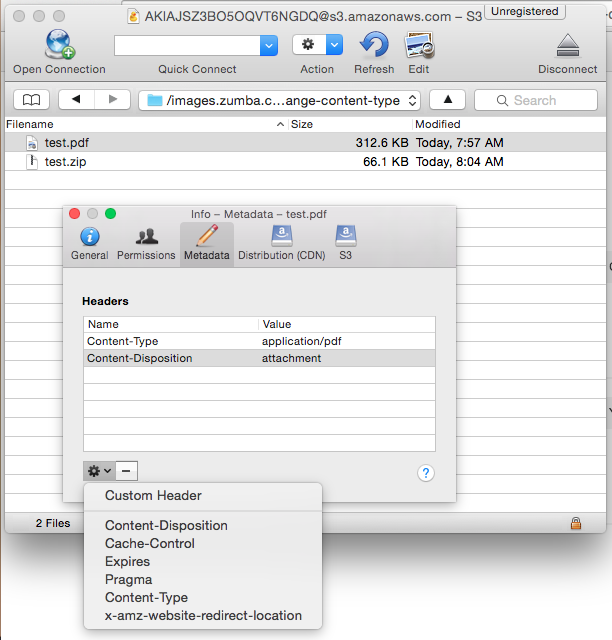Click the 66.1 KB size value

pyautogui.click(x=385, y=162)
